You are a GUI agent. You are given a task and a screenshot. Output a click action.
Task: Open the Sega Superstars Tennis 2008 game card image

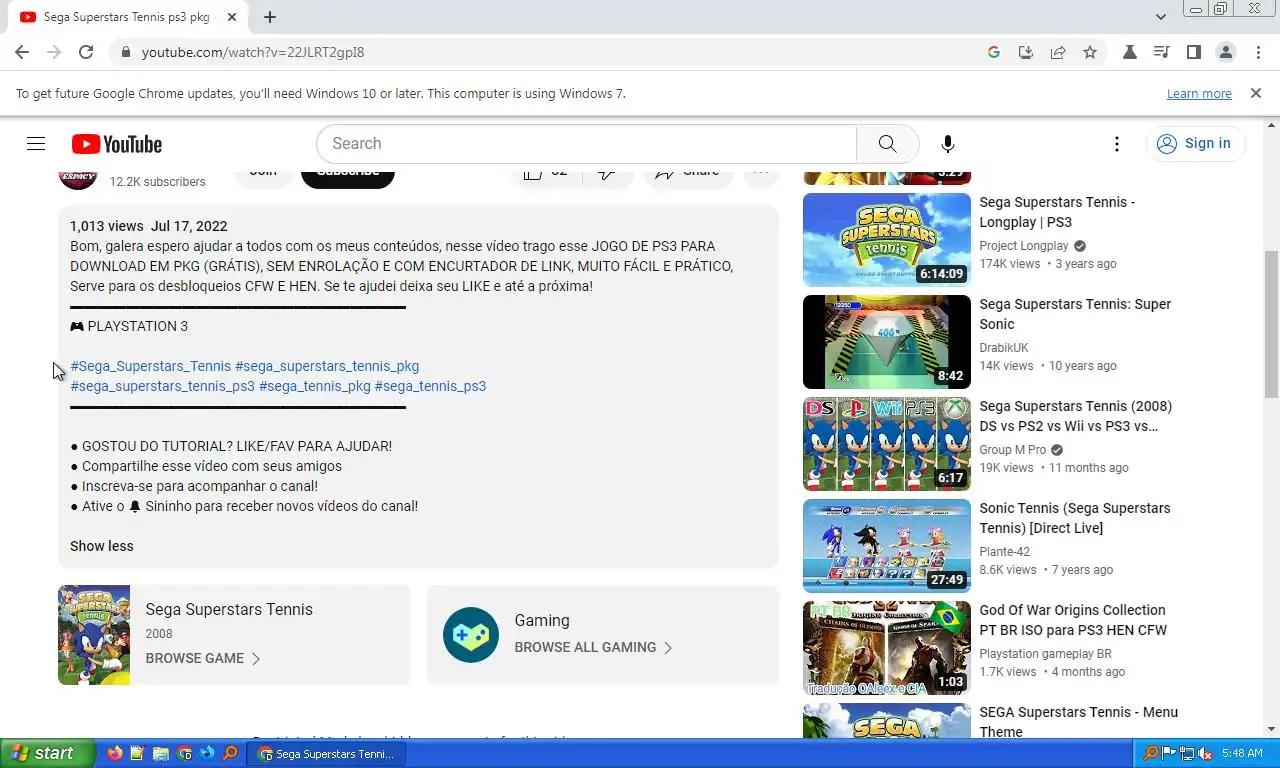(94, 635)
